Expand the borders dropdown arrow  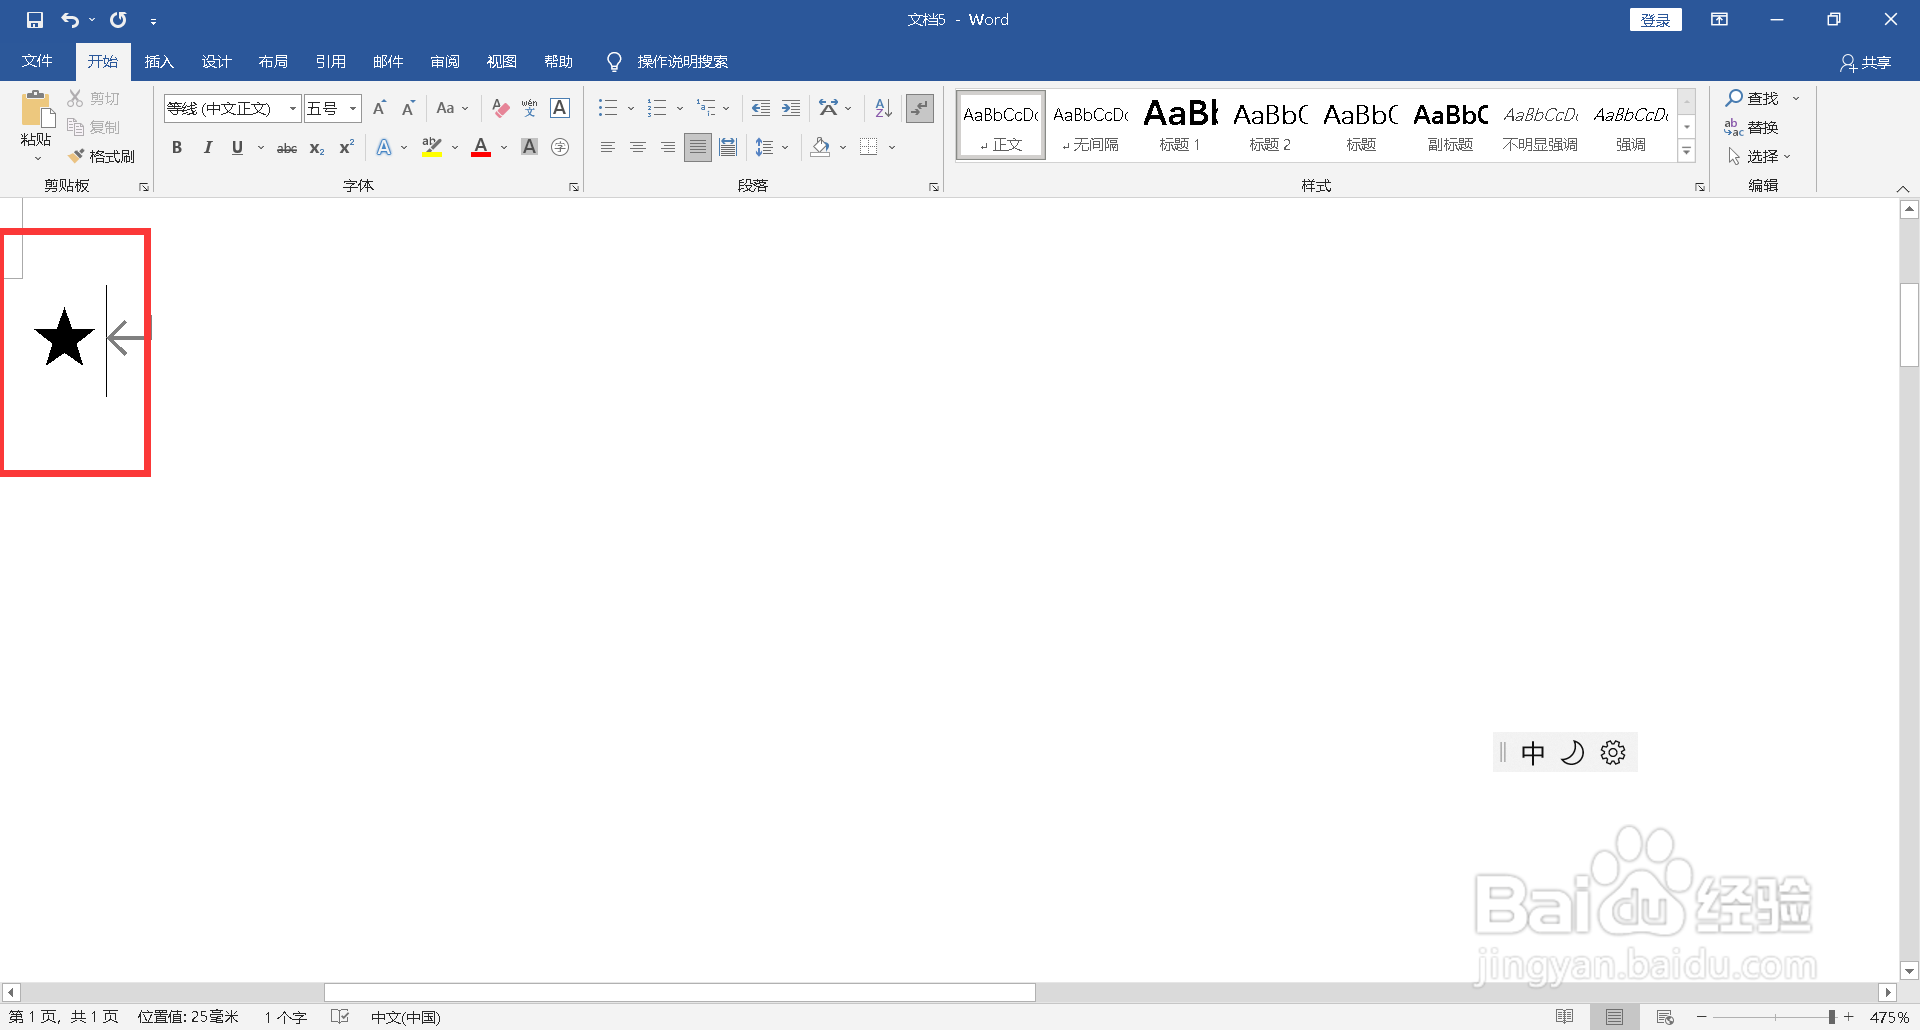point(892,147)
